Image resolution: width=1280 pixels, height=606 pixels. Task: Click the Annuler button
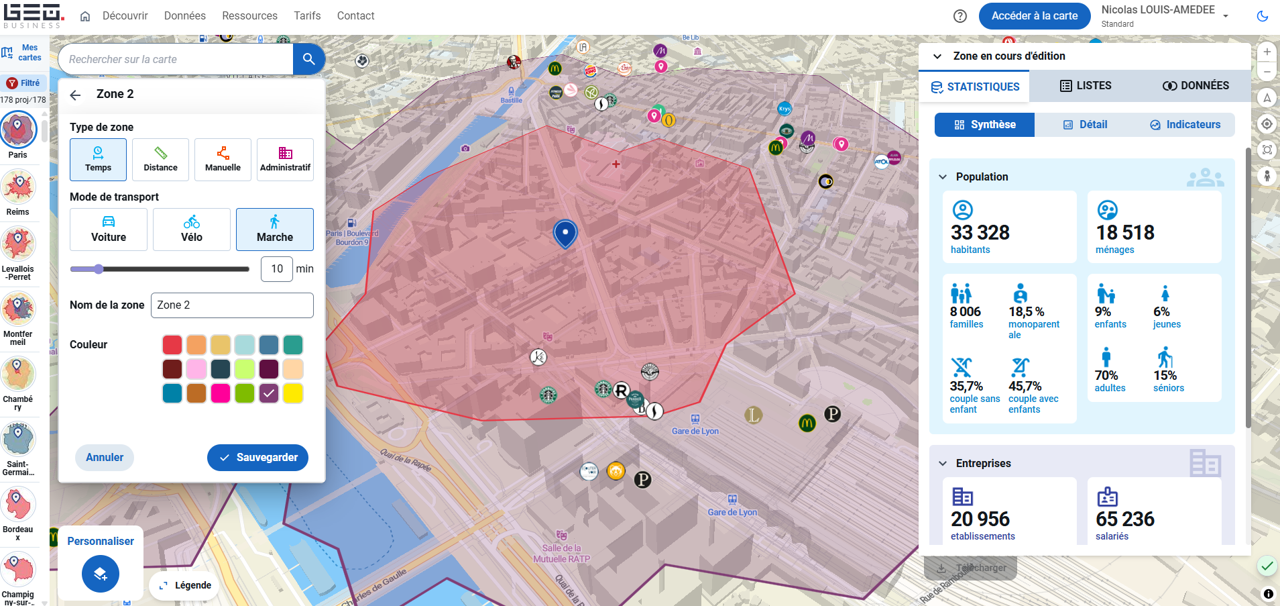(x=105, y=457)
